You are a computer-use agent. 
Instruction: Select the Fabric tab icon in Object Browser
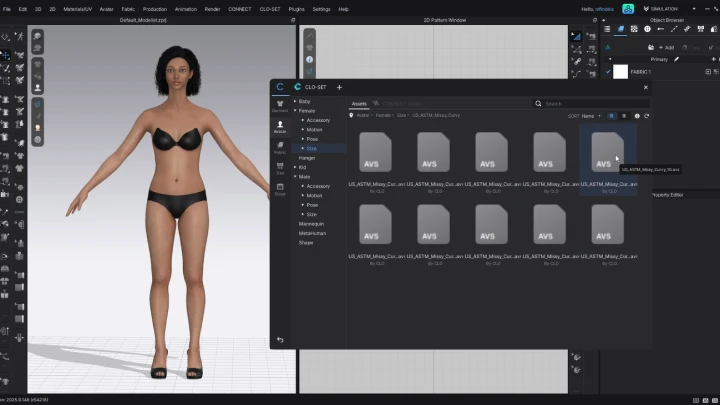point(620,29)
